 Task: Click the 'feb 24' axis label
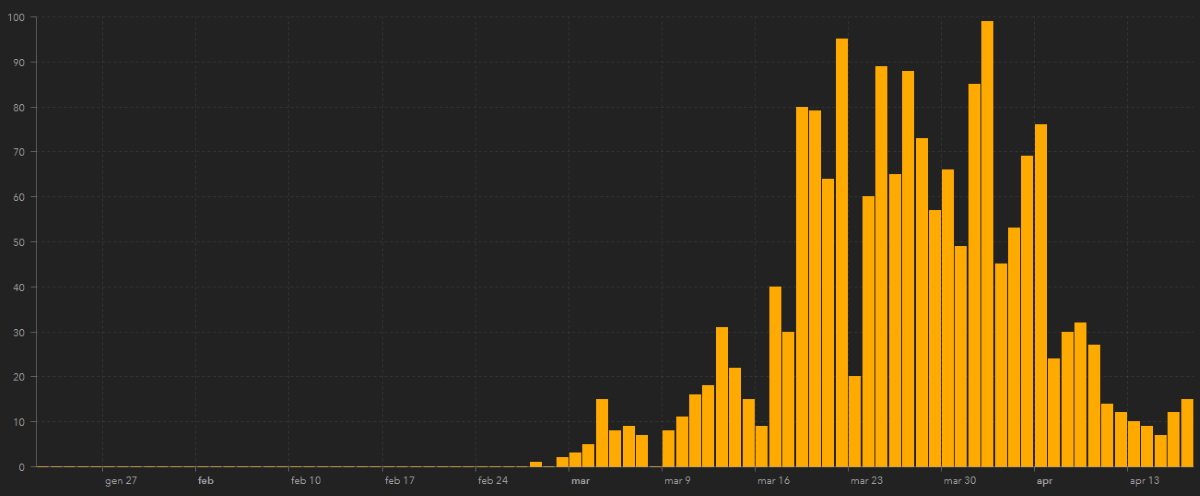click(493, 481)
